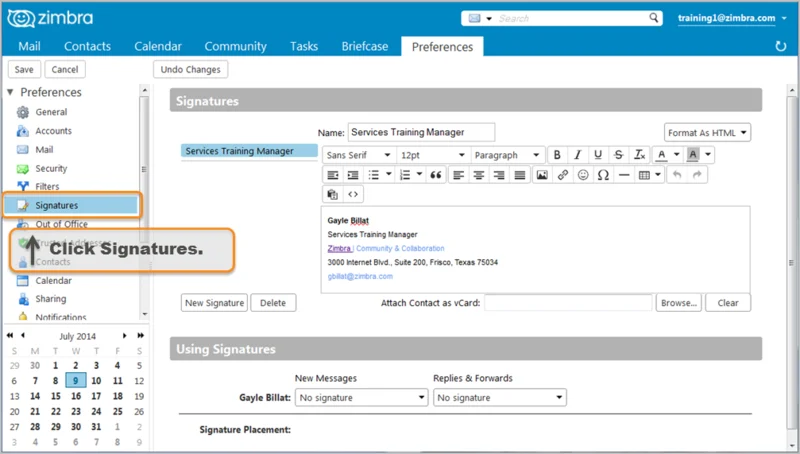Image resolution: width=800 pixels, height=454 pixels.
Task: Align signature text right
Action: pyautogui.click(x=499, y=175)
